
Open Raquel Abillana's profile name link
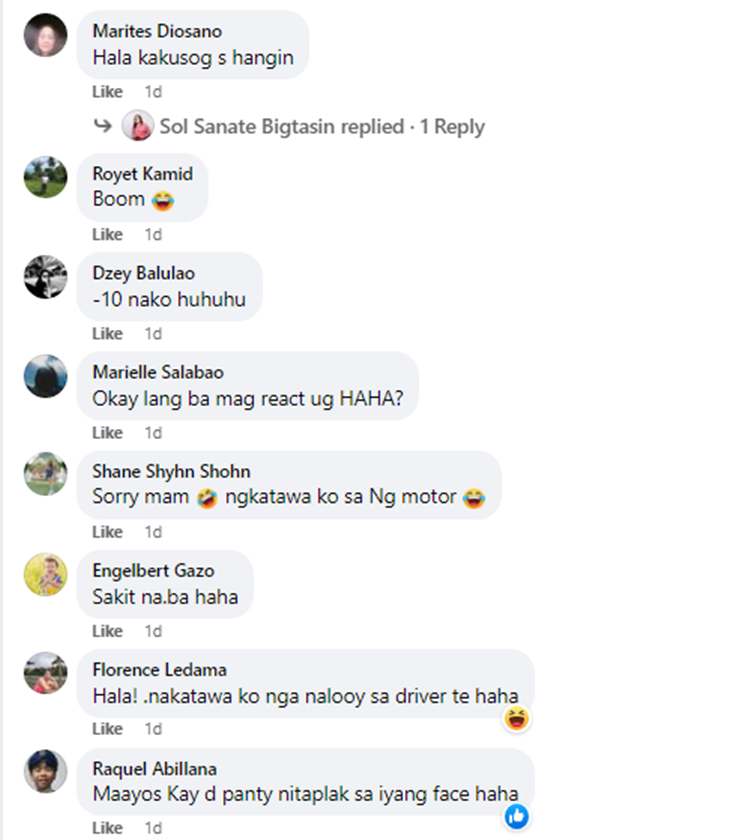pos(154,769)
